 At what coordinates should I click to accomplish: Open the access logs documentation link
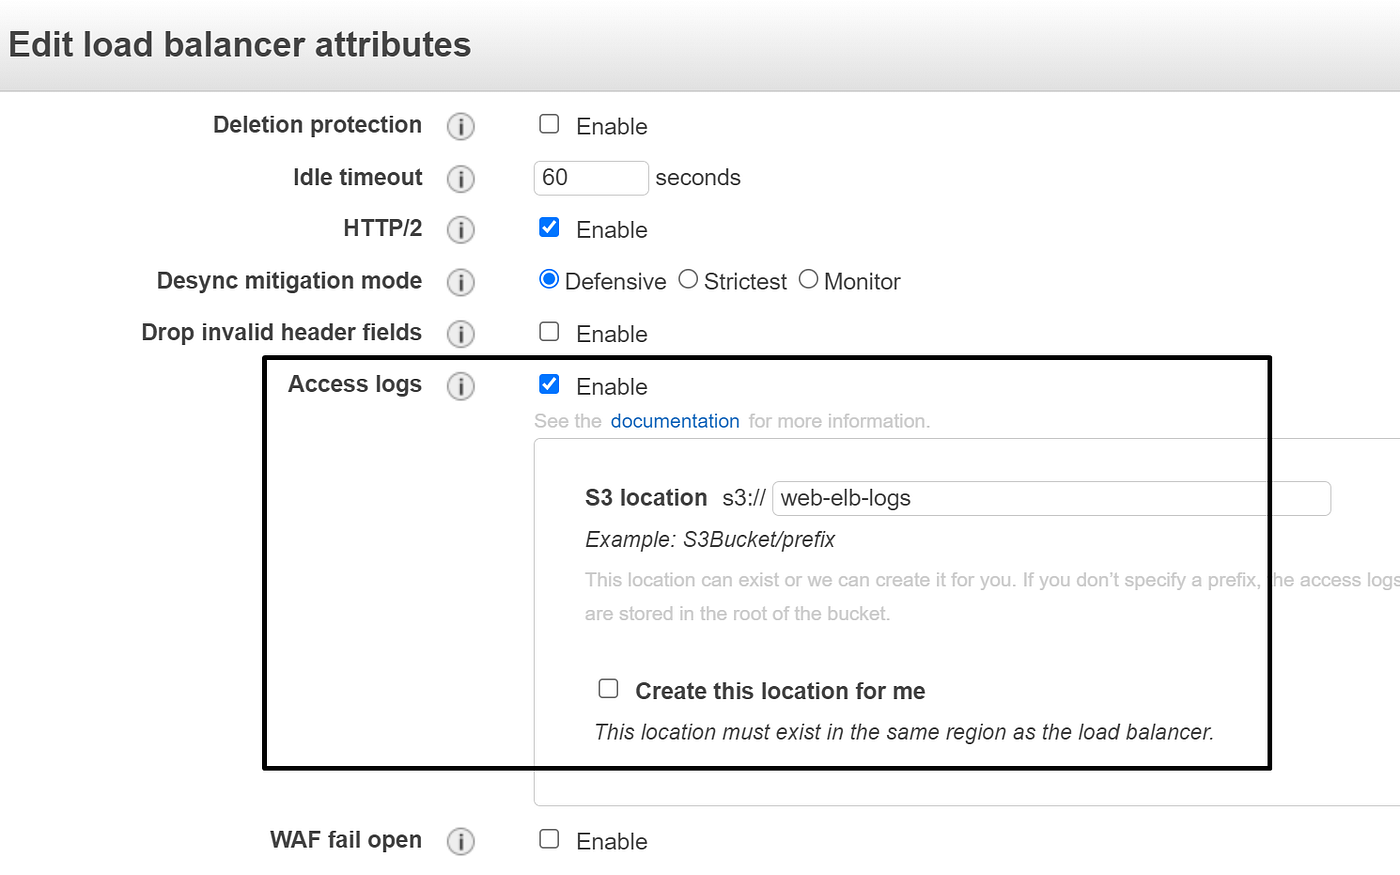[x=675, y=421]
